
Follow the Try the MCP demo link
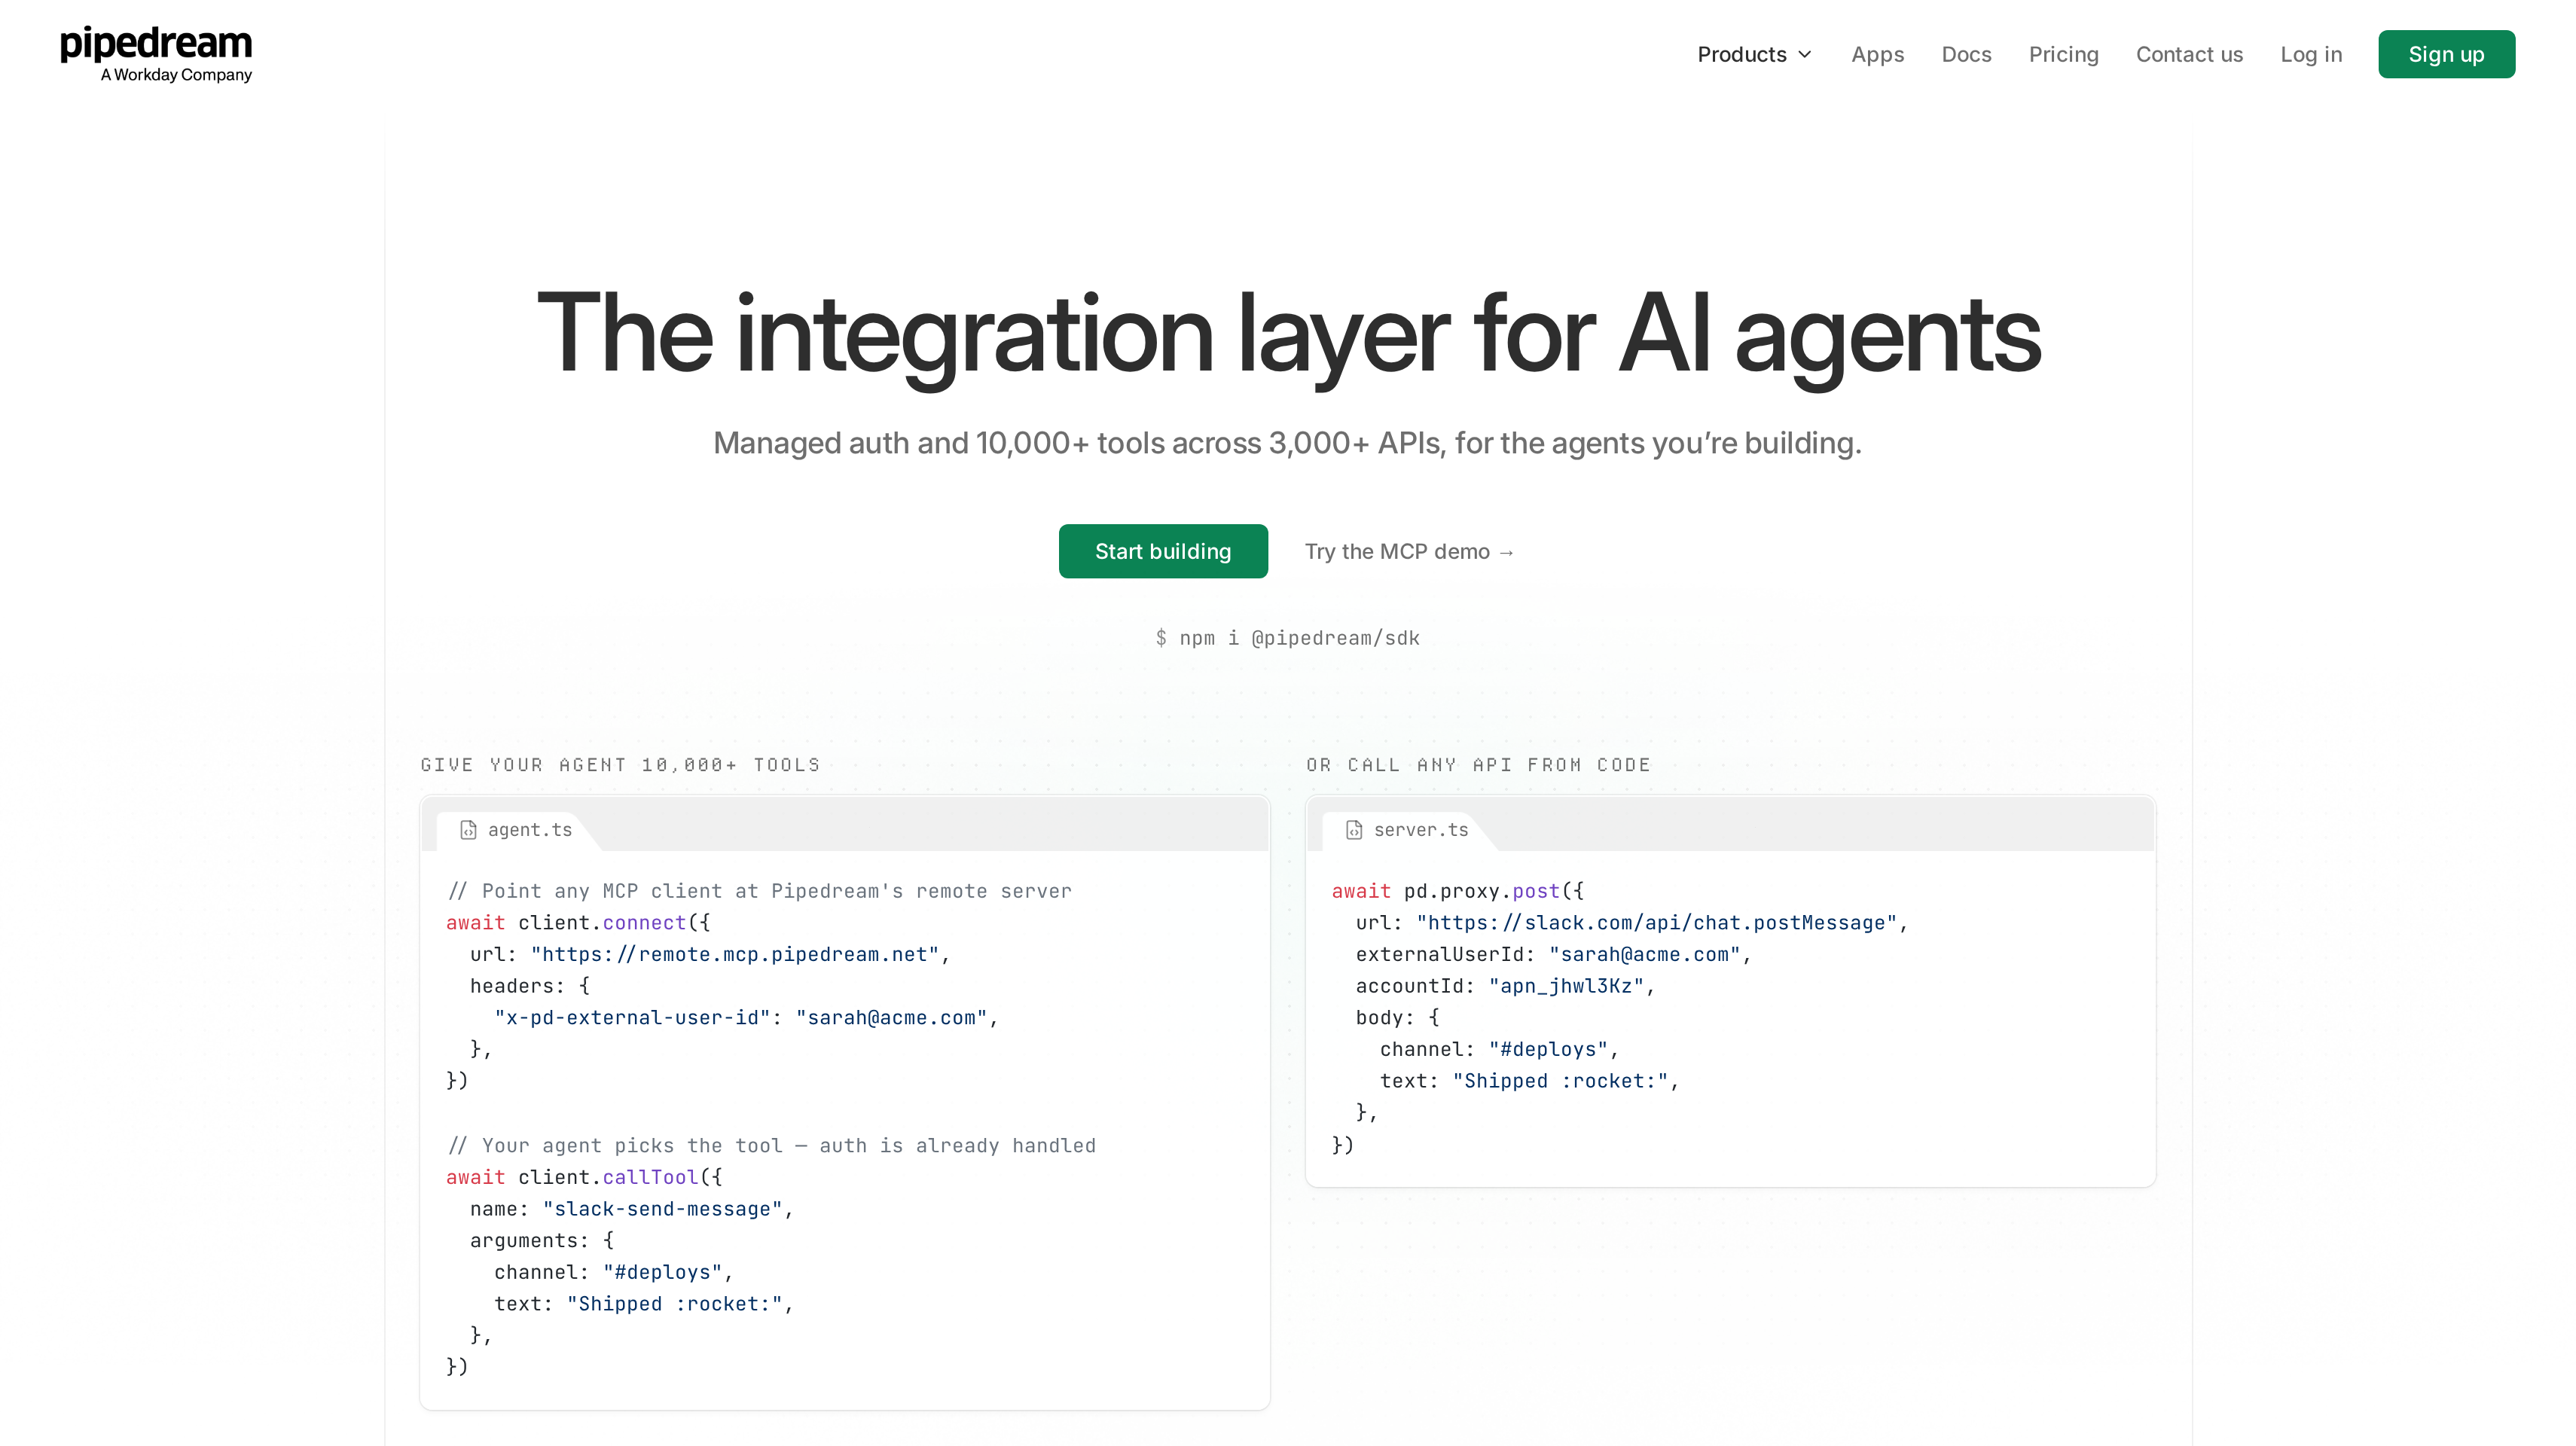1409,552
